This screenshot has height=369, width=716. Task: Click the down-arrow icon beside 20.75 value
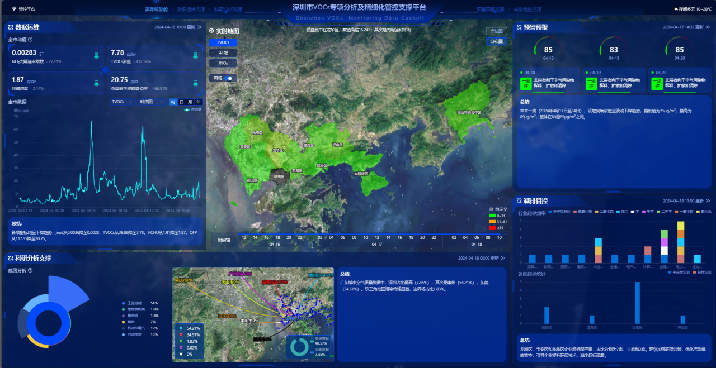[x=195, y=83]
